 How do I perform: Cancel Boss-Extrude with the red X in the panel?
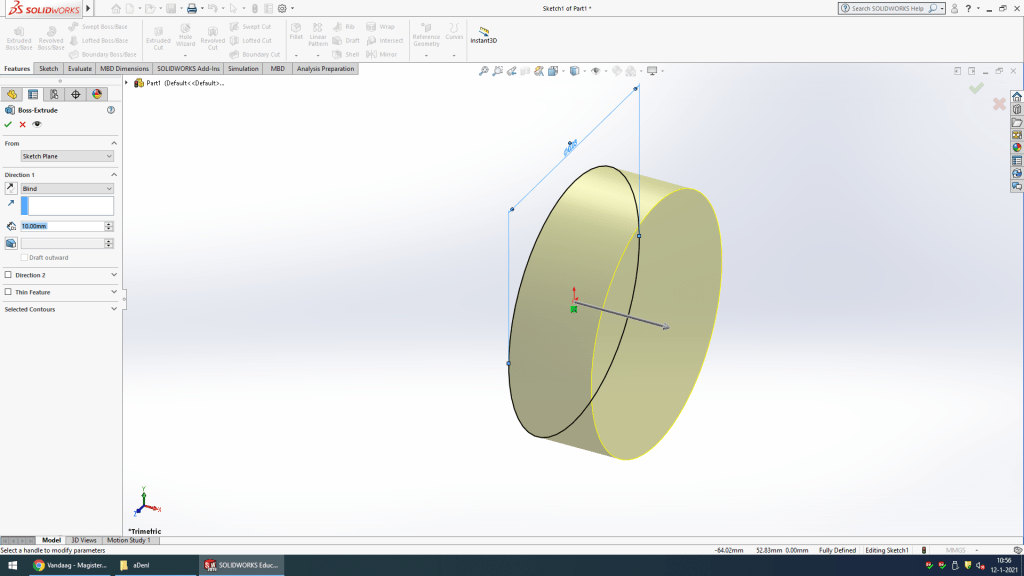pyautogui.click(x=22, y=124)
